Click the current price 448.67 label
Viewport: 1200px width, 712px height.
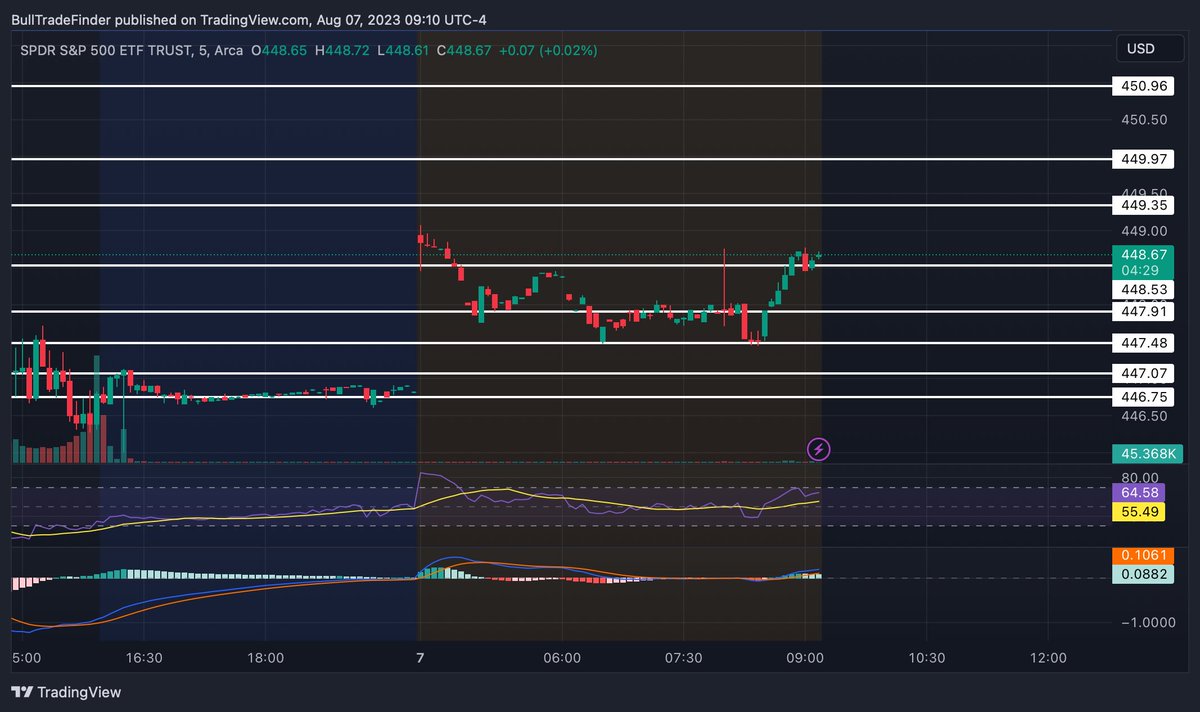pos(1144,255)
